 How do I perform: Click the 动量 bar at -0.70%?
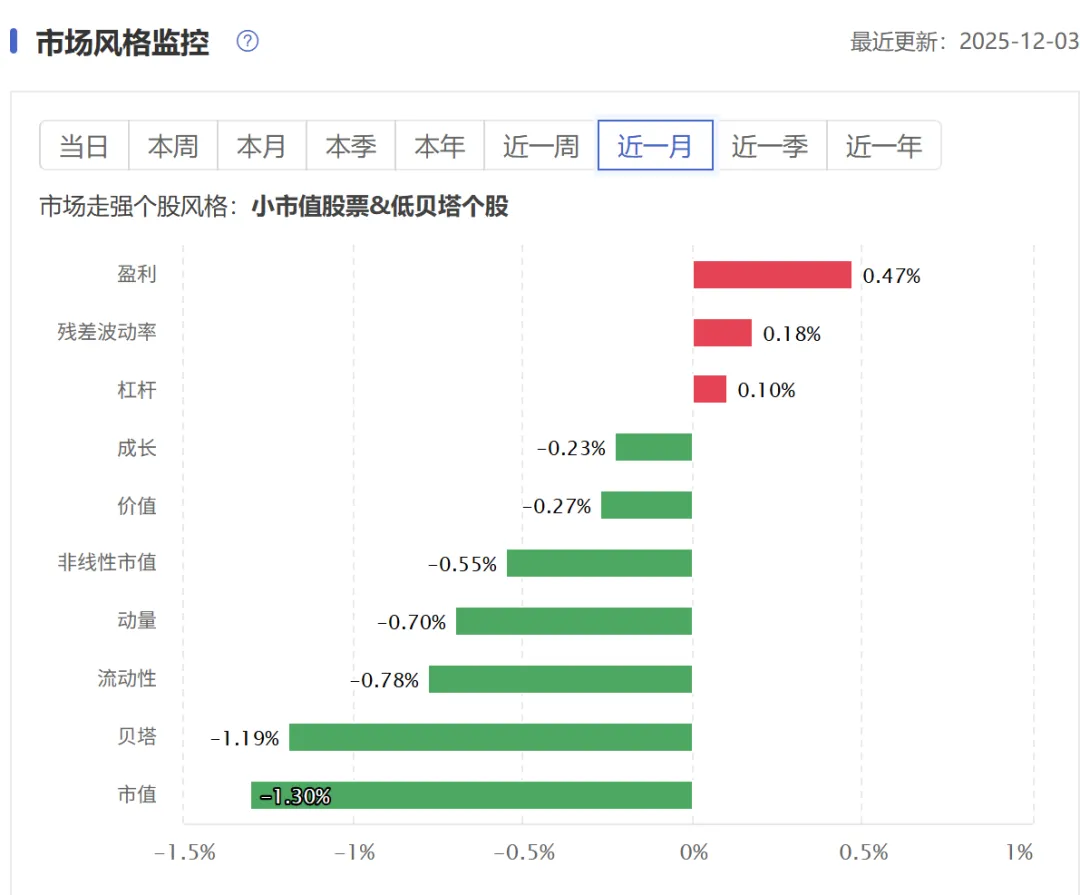pos(574,621)
